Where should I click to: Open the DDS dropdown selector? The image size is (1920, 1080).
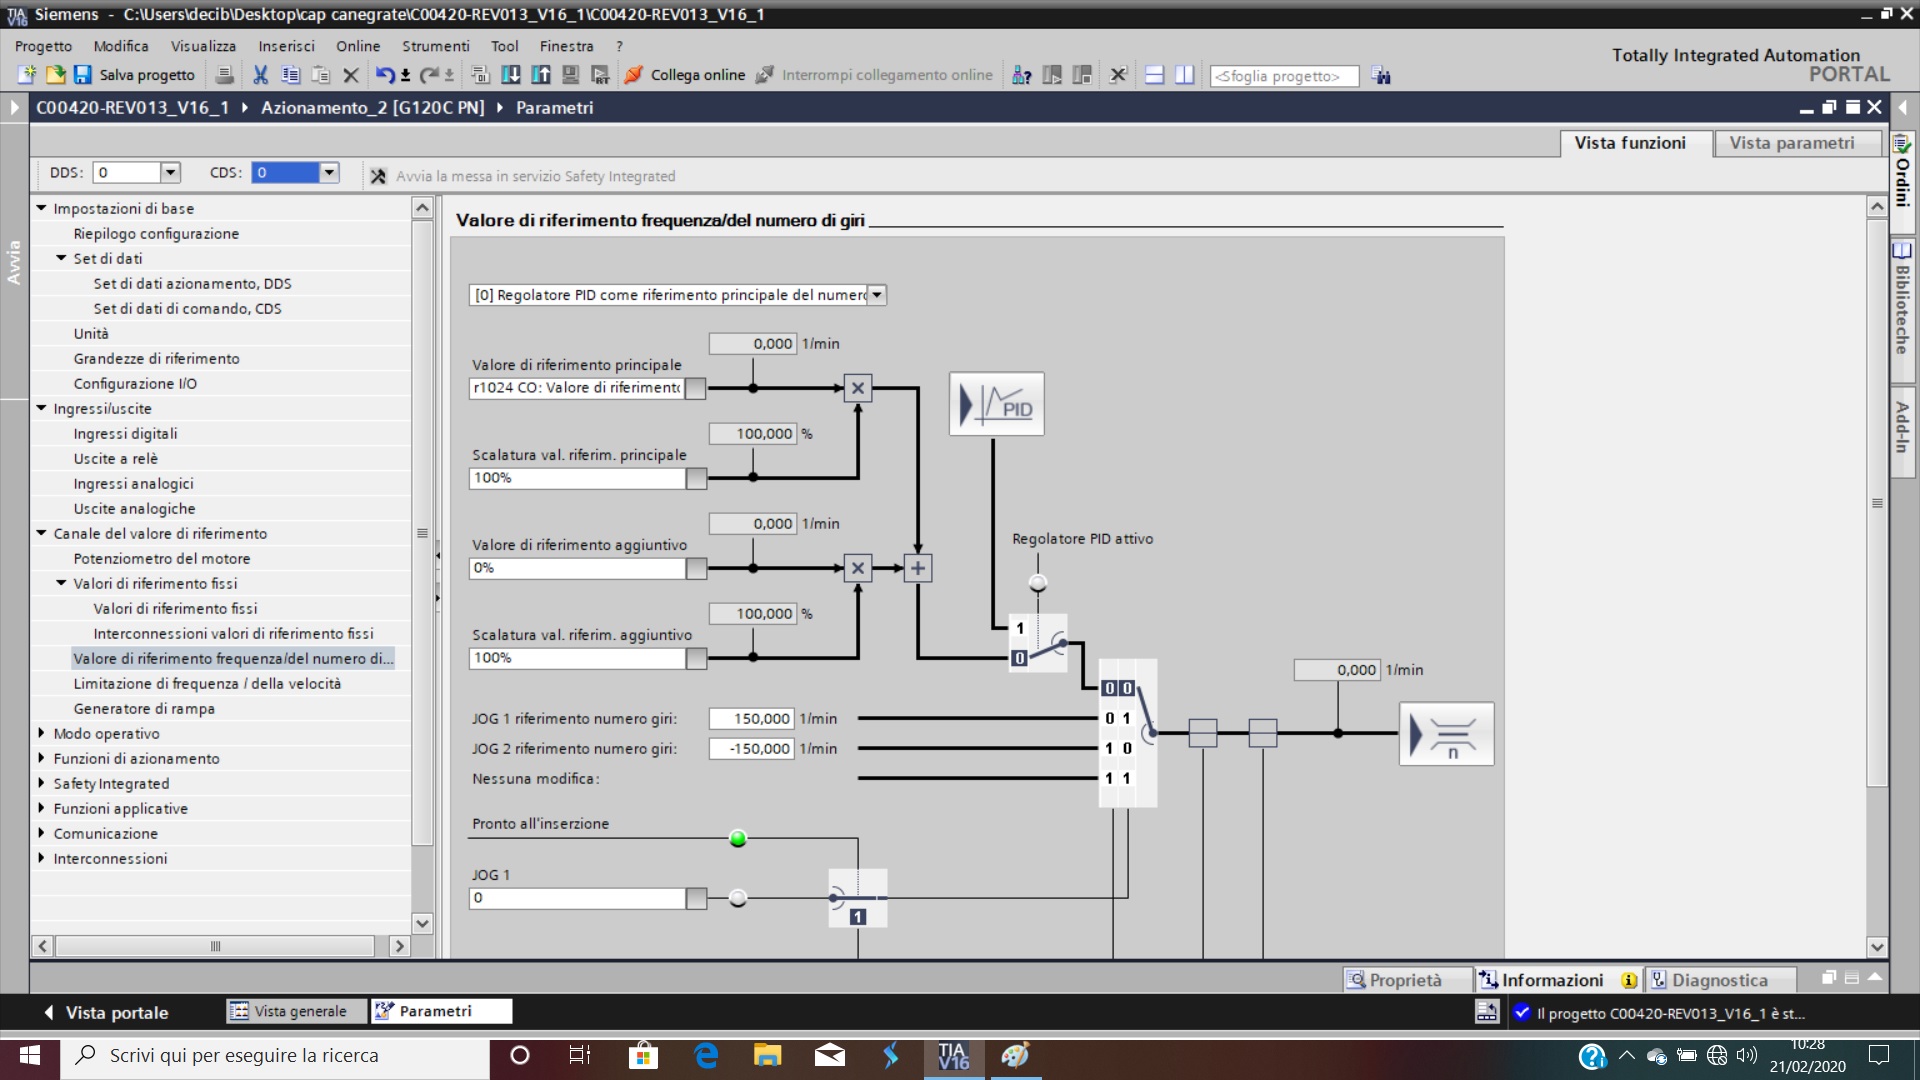(170, 172)
